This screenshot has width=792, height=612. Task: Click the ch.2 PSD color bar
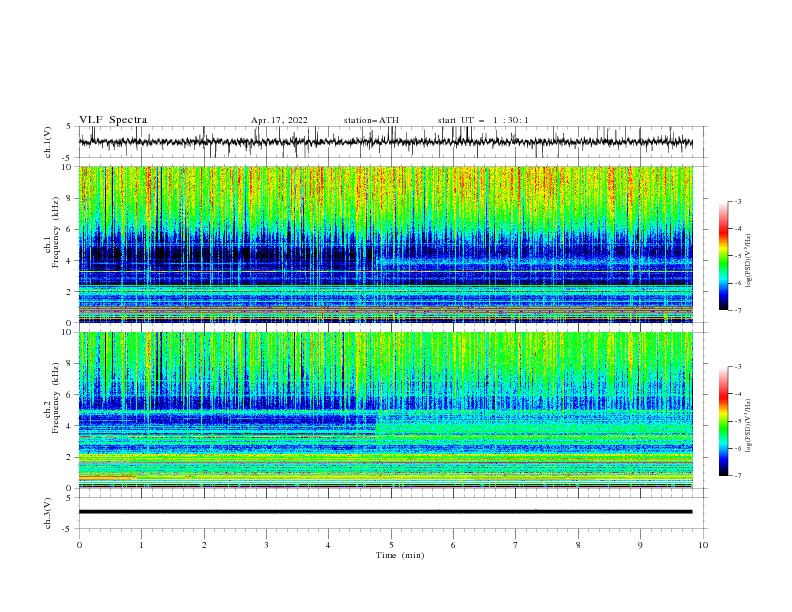[x=724, y=421]
